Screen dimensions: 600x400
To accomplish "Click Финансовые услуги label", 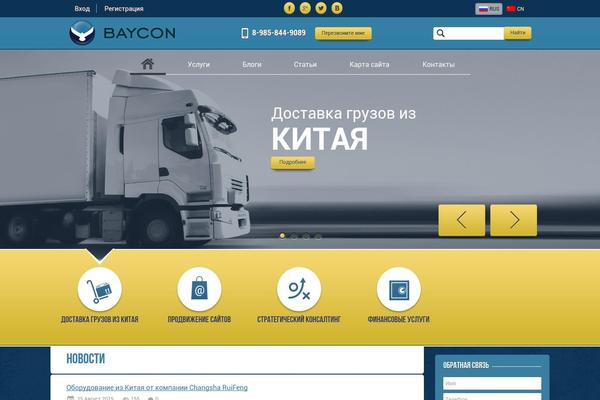I will point(399,319).
